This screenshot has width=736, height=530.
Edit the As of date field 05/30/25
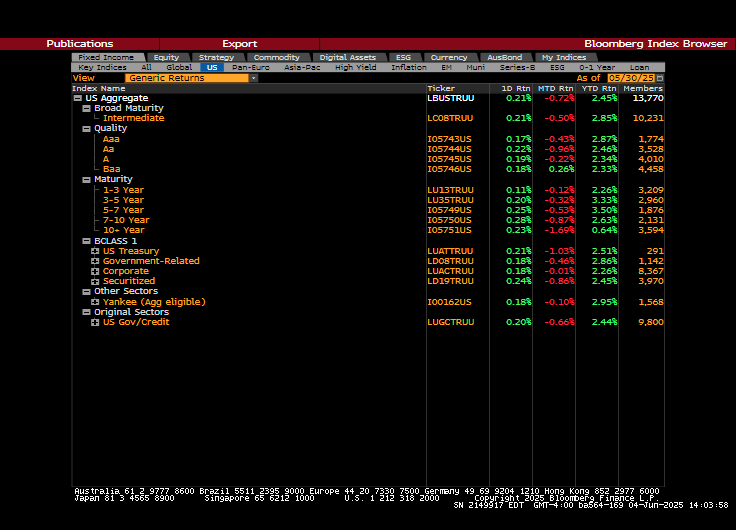click(x=631, y=78)
